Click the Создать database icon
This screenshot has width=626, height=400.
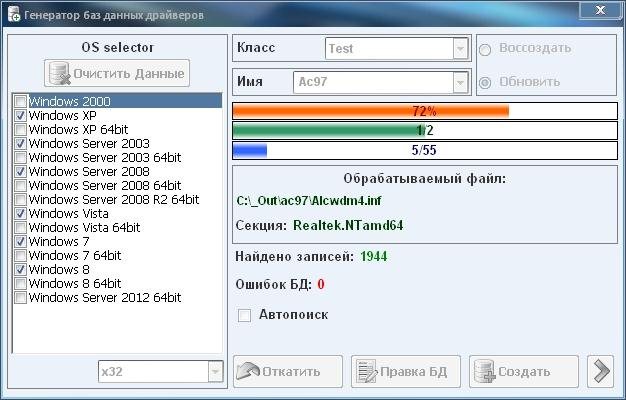(x=484, y=371)
